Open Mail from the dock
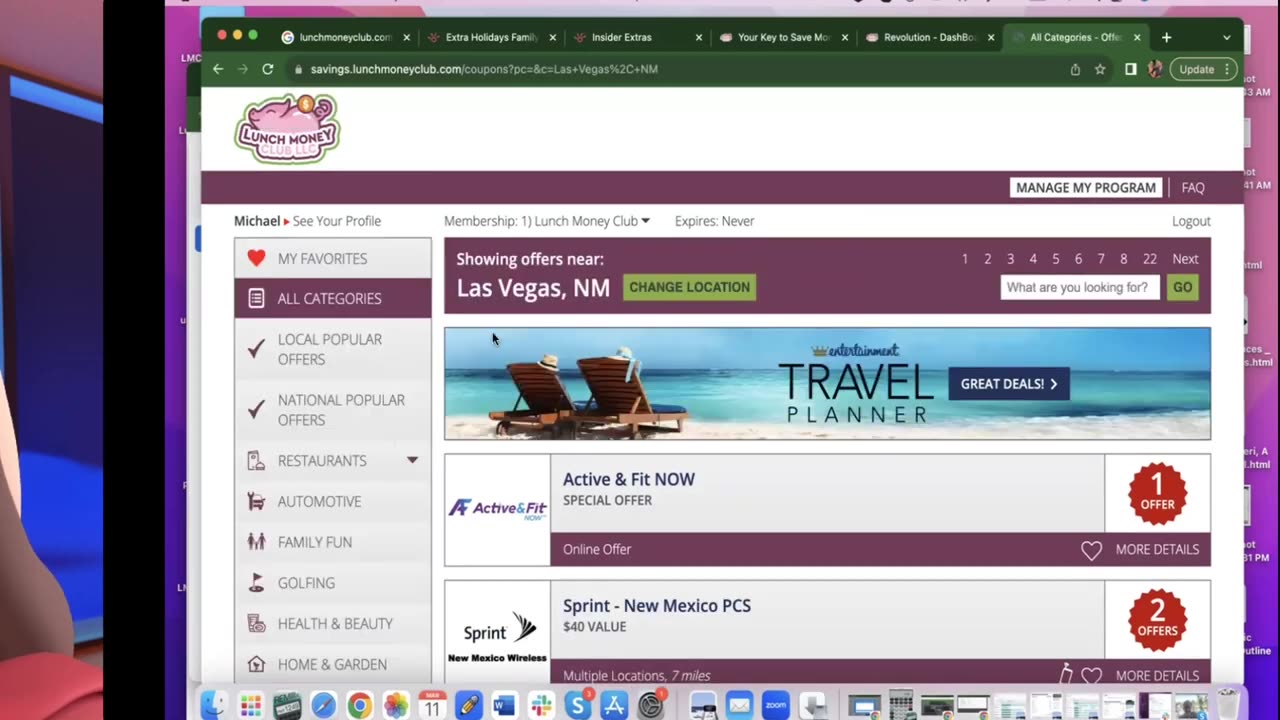Viewport: 1280px width, 720px height. tap(739, 705)
